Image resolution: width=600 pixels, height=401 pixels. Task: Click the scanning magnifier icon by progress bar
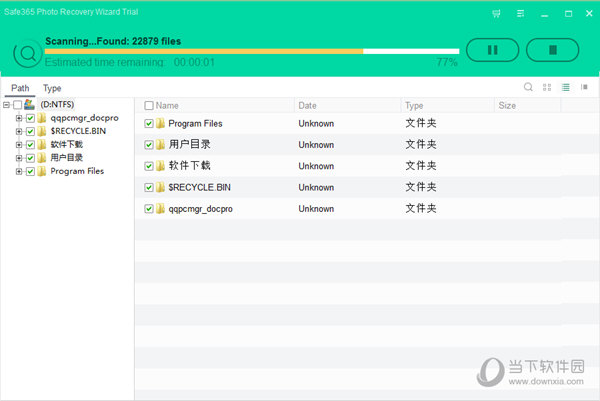[28, 54]
